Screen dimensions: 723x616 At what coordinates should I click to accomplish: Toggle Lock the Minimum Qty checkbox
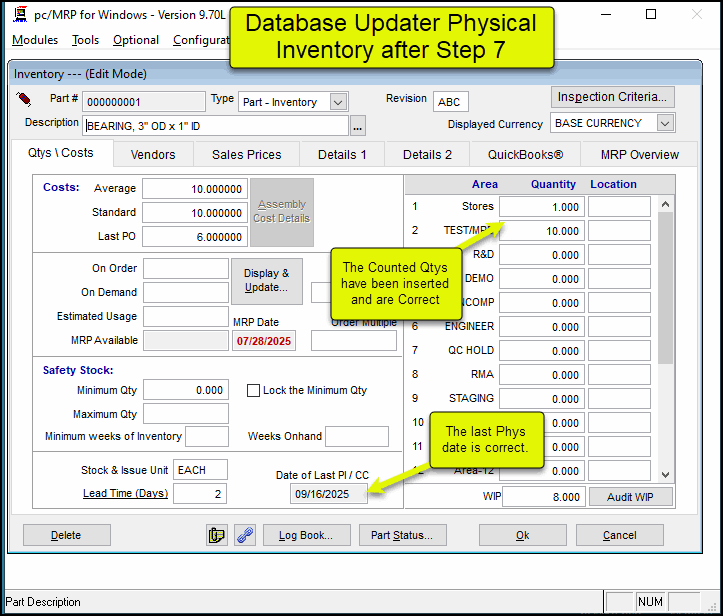(253, 391)
